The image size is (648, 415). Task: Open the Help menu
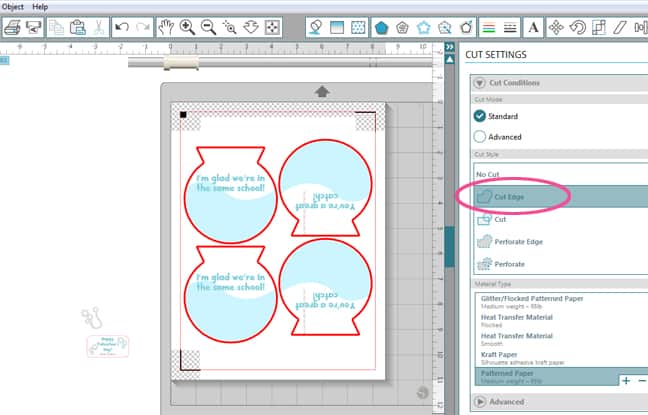40,6
